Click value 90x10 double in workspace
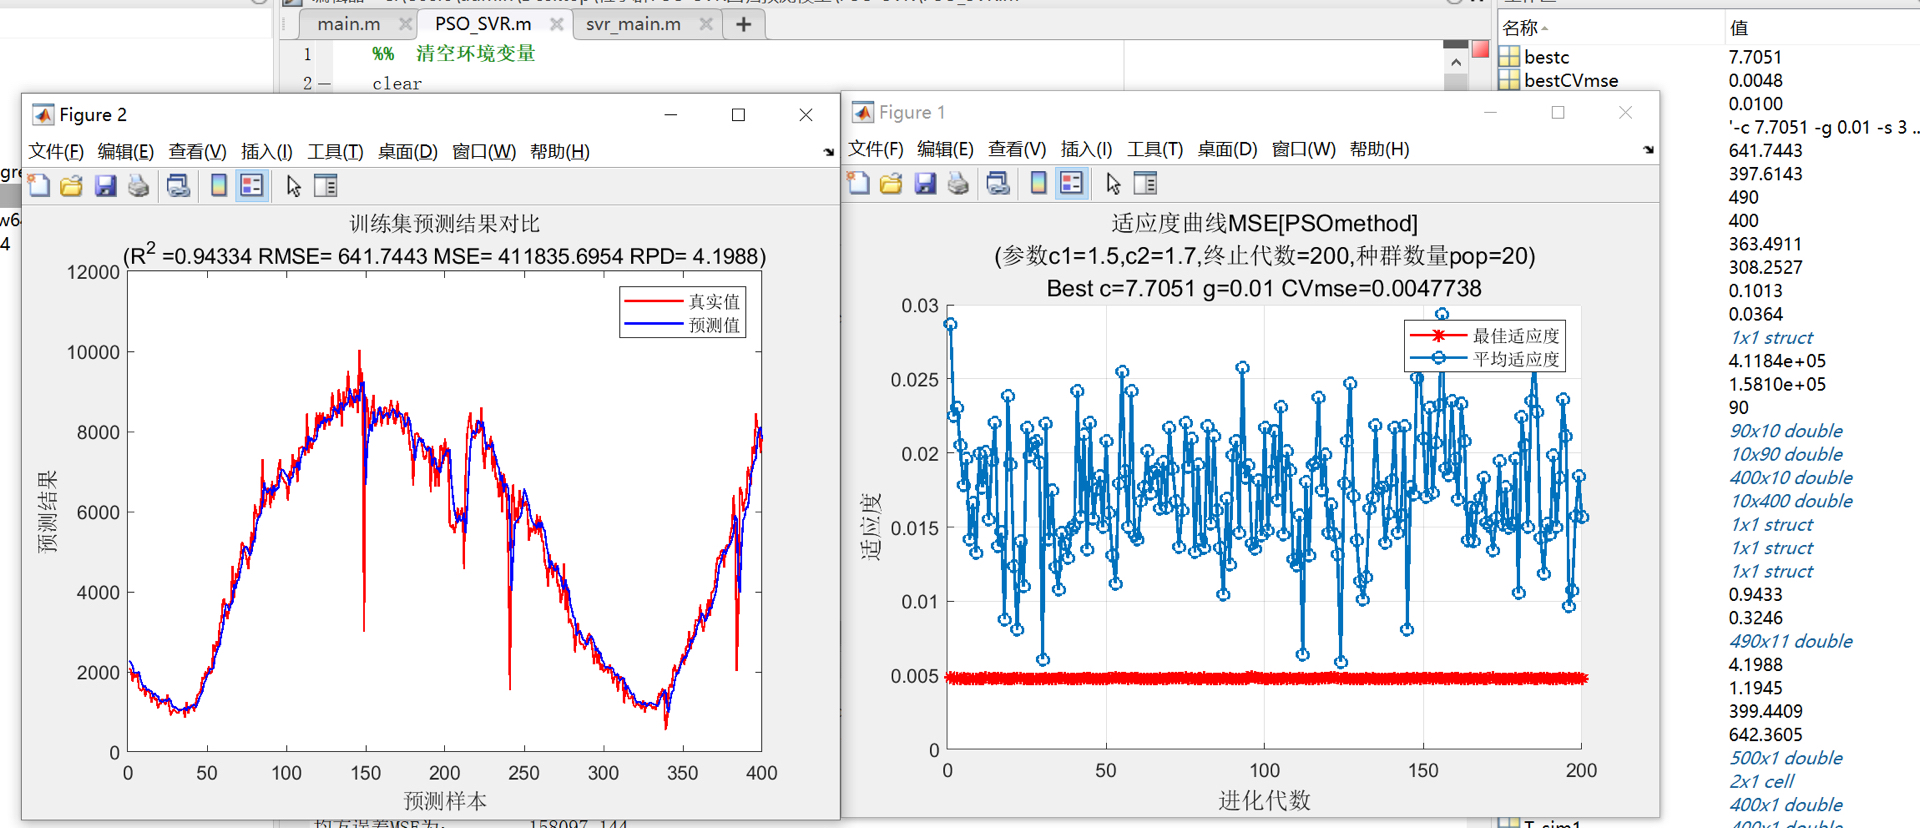The width and height of the screenshot is (1920, 828). click(x=1786, y=431)
